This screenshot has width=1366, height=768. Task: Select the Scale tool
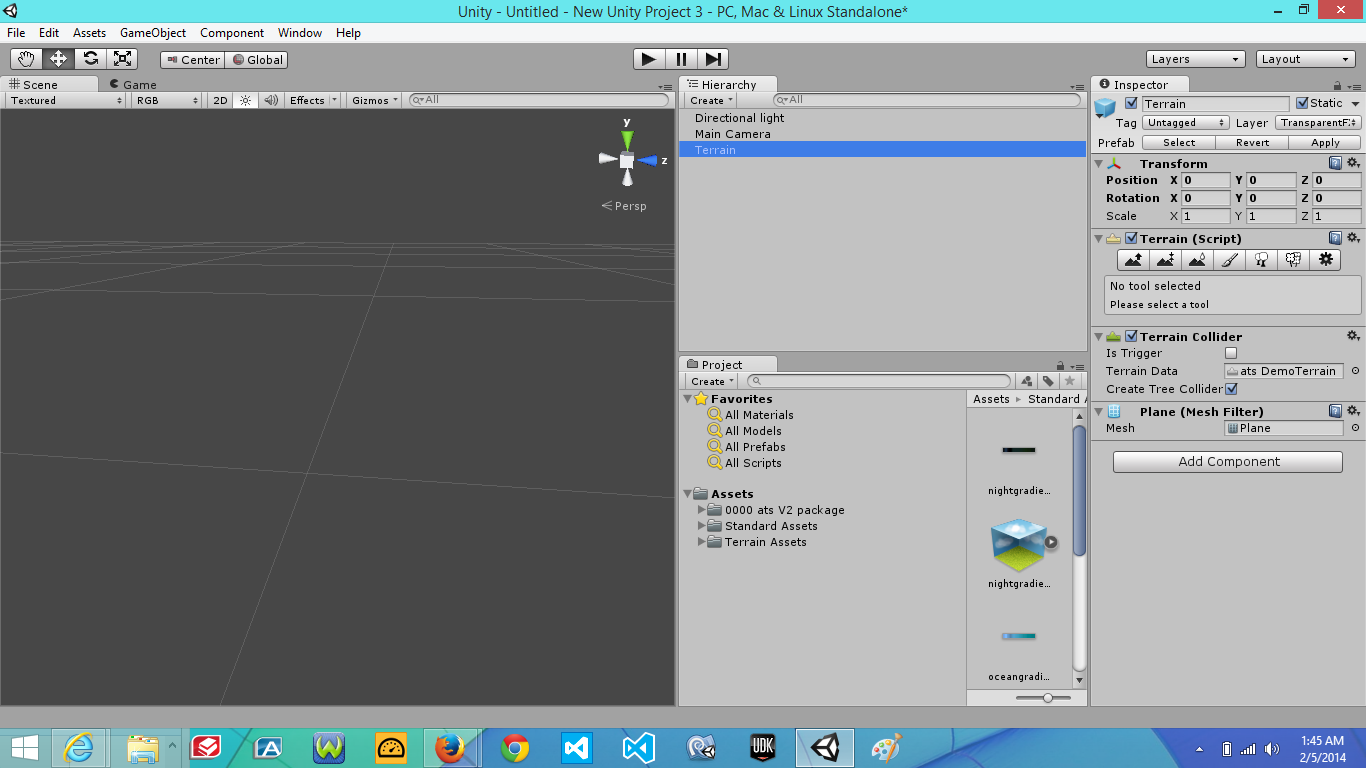point(122,59)
